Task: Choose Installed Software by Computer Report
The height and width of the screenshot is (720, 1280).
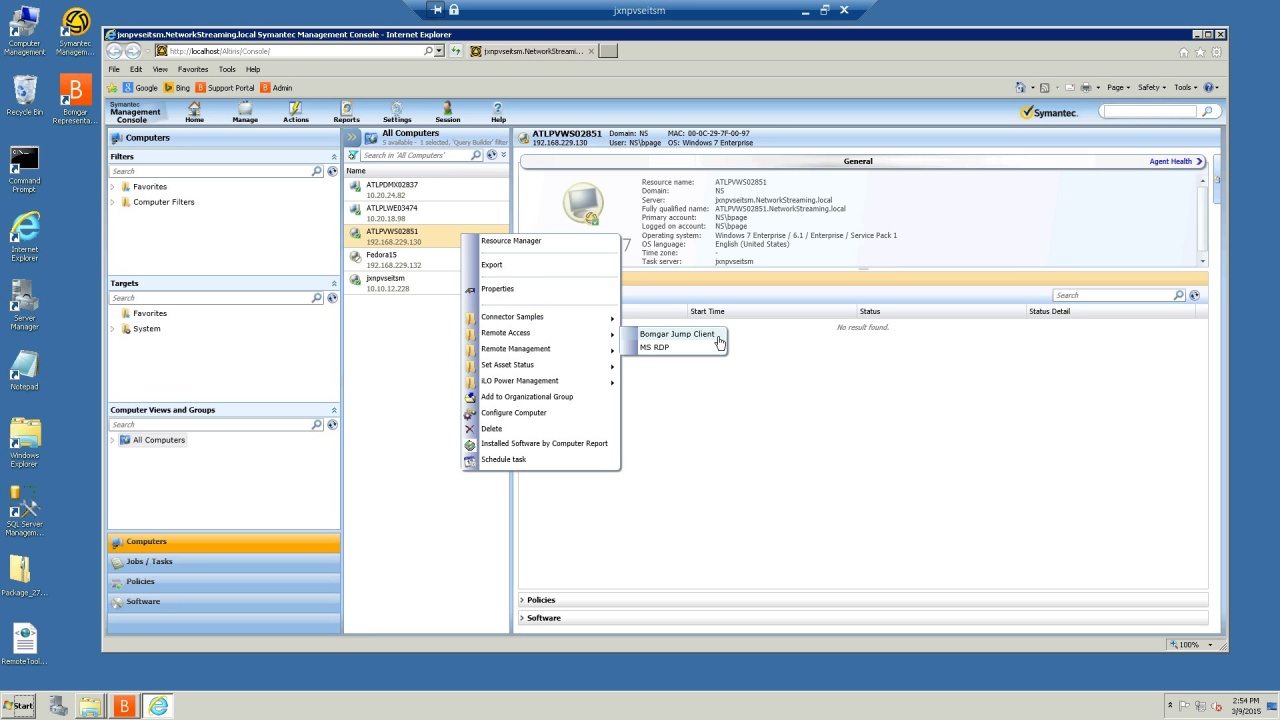Action: click(544, 444)
